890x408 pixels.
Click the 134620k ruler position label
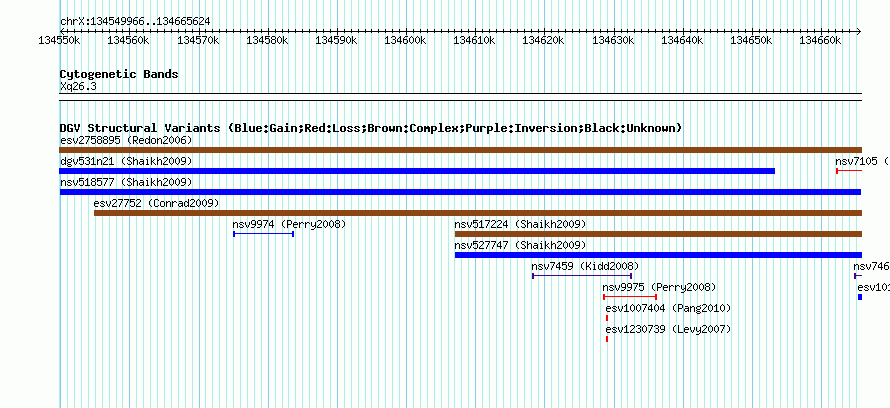click(543, 41)
